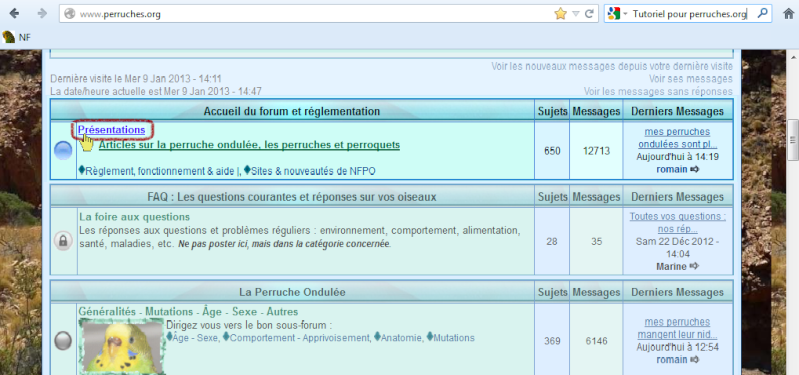Image resolution: width=799 pixels, height=375 pixels.
Task: Open La foire aux questions forum
Action: 134,217
